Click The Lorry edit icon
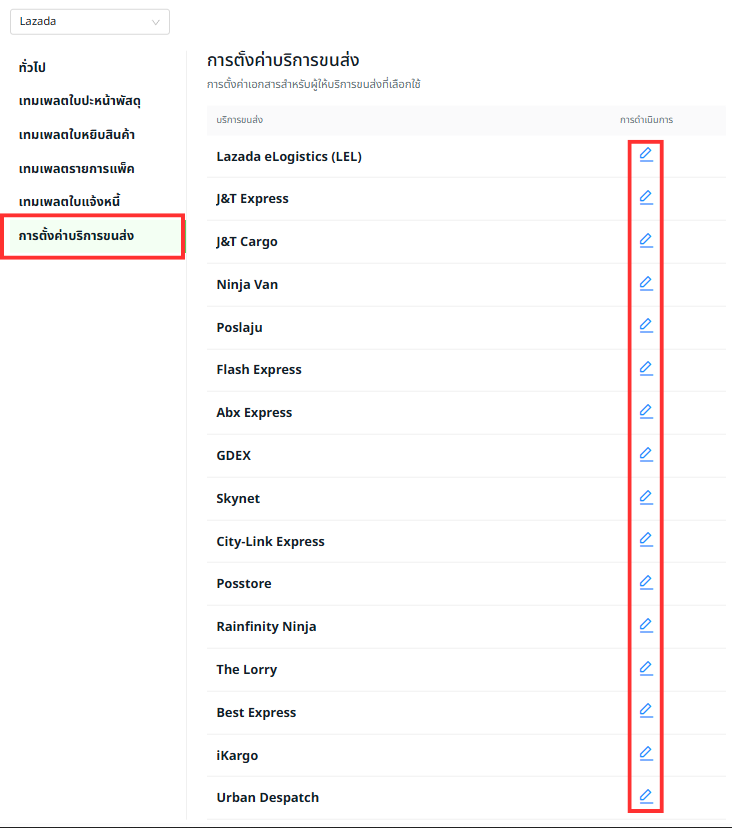Viewport: 732px width, 828px height. click(x=646, y=669)
